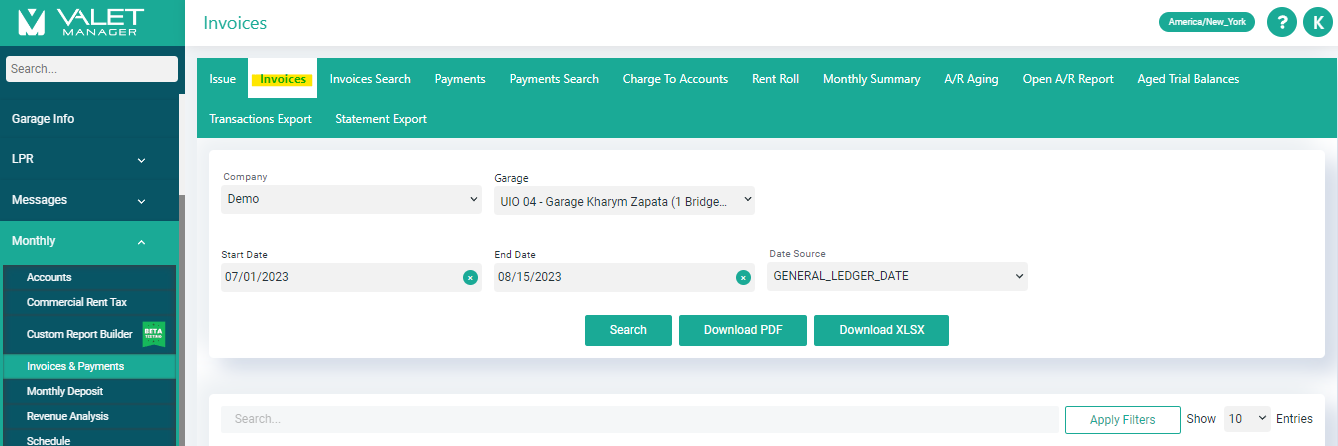Open the help question mark icon
1338x446 pixels.
[x=1281, y=23]
